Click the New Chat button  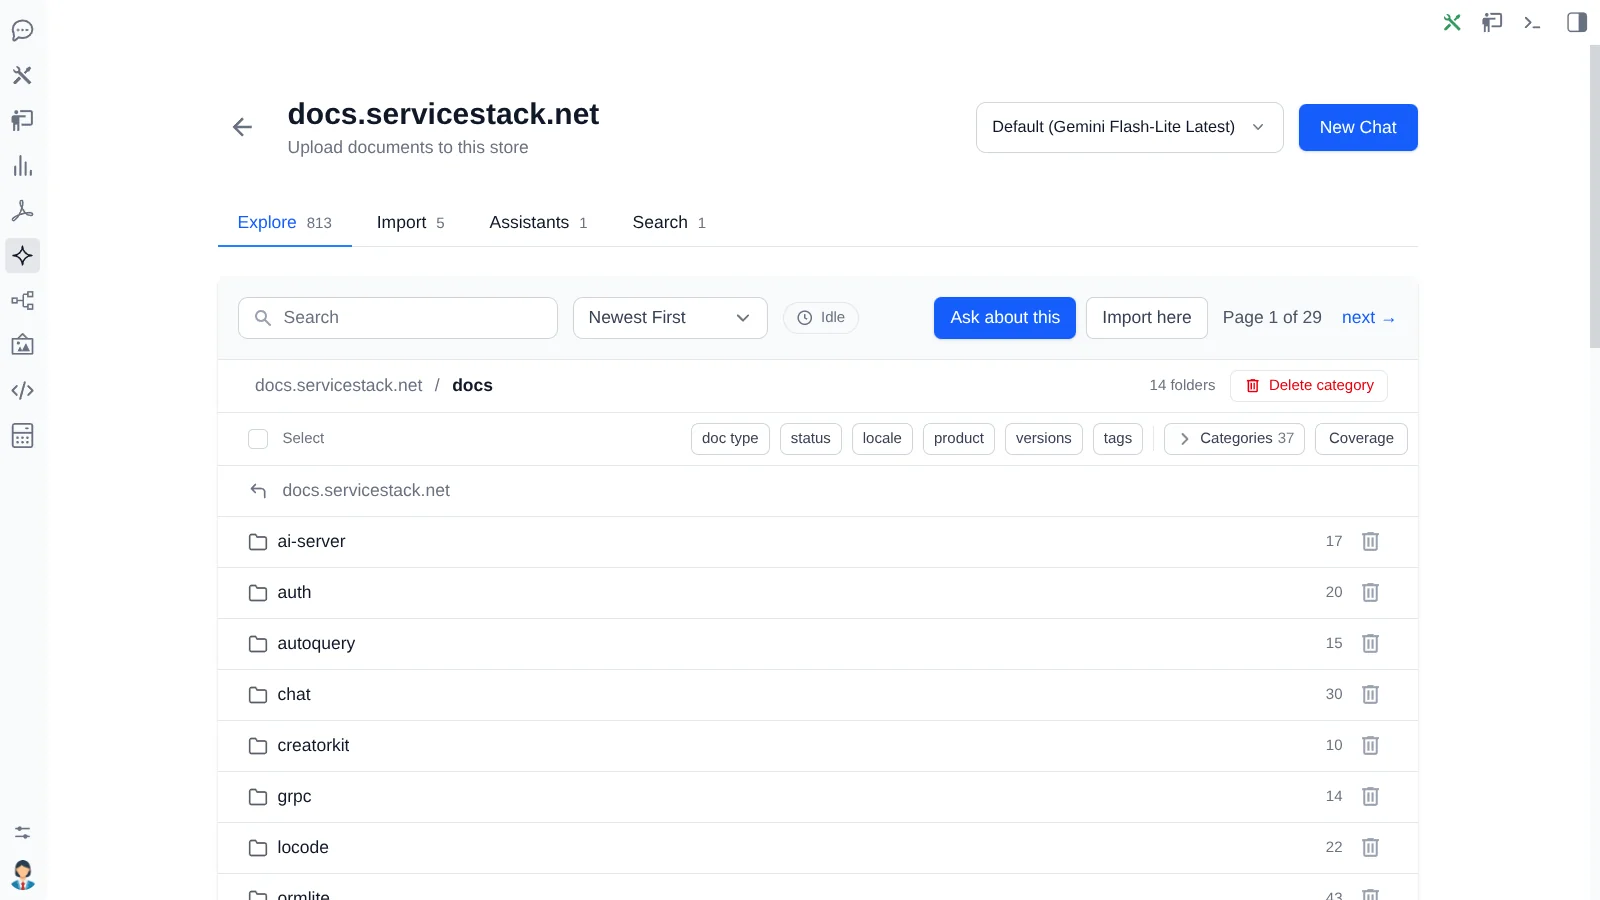(1358, 127)
